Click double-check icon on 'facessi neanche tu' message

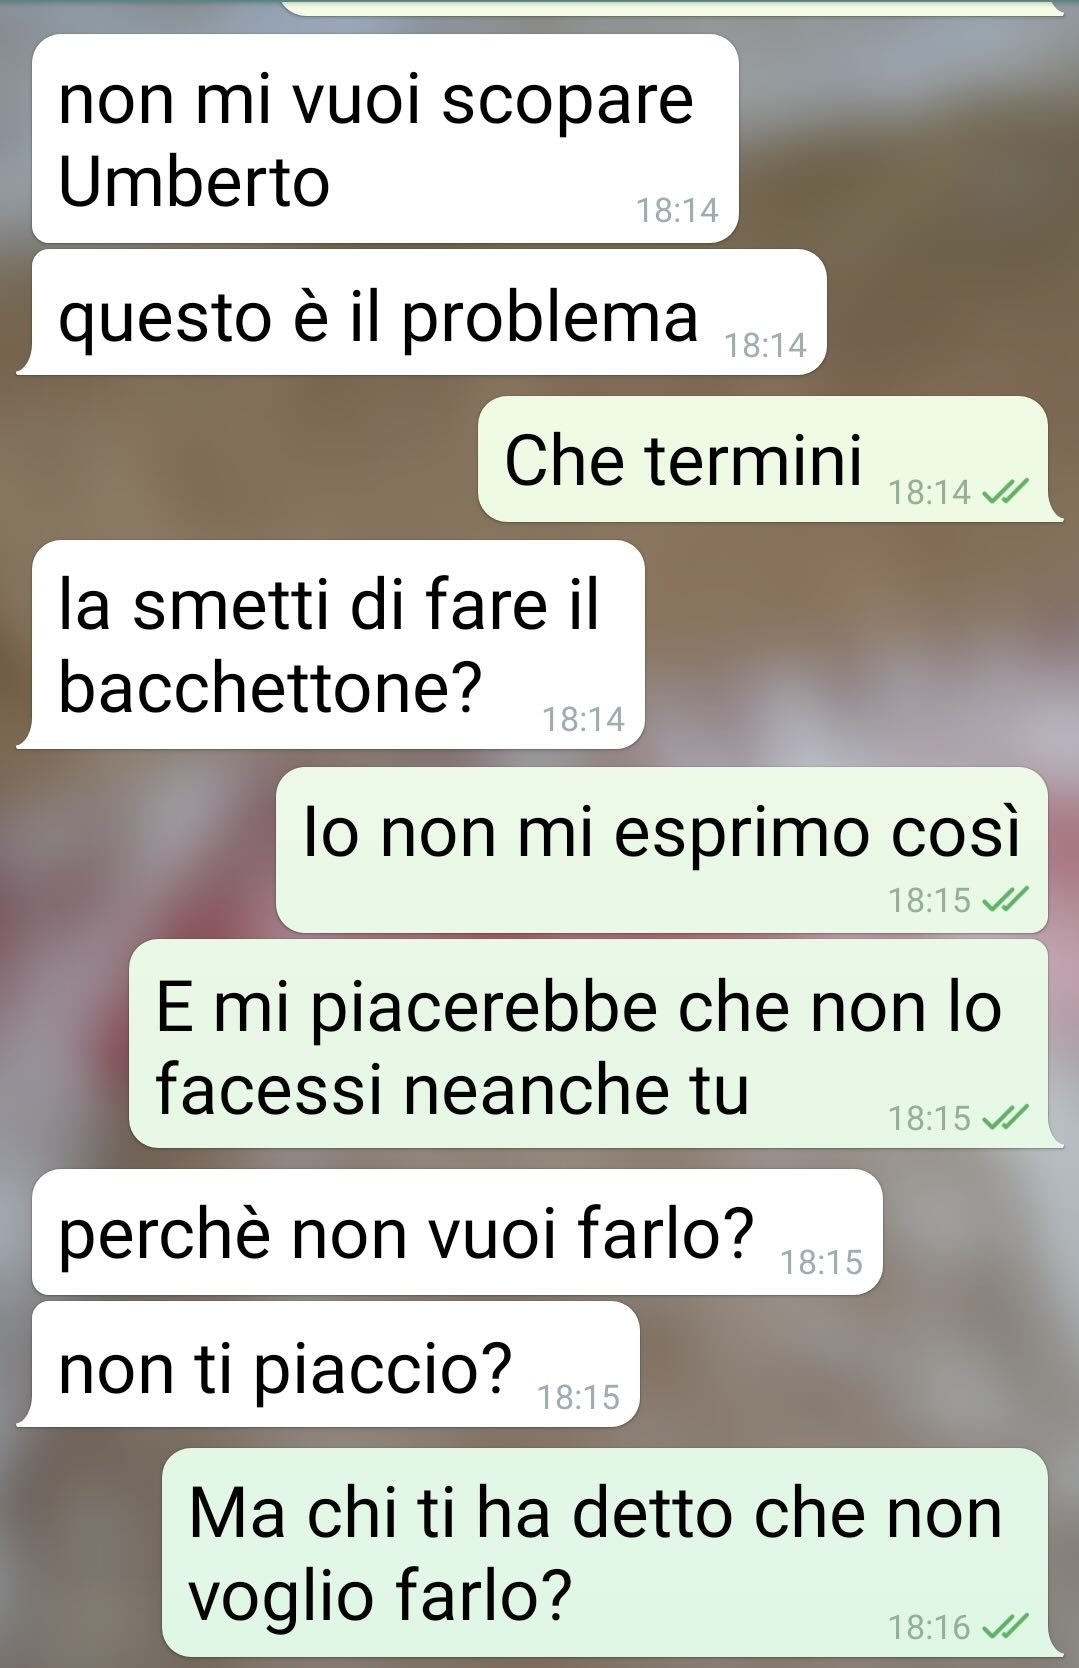coord(1005,1117)
